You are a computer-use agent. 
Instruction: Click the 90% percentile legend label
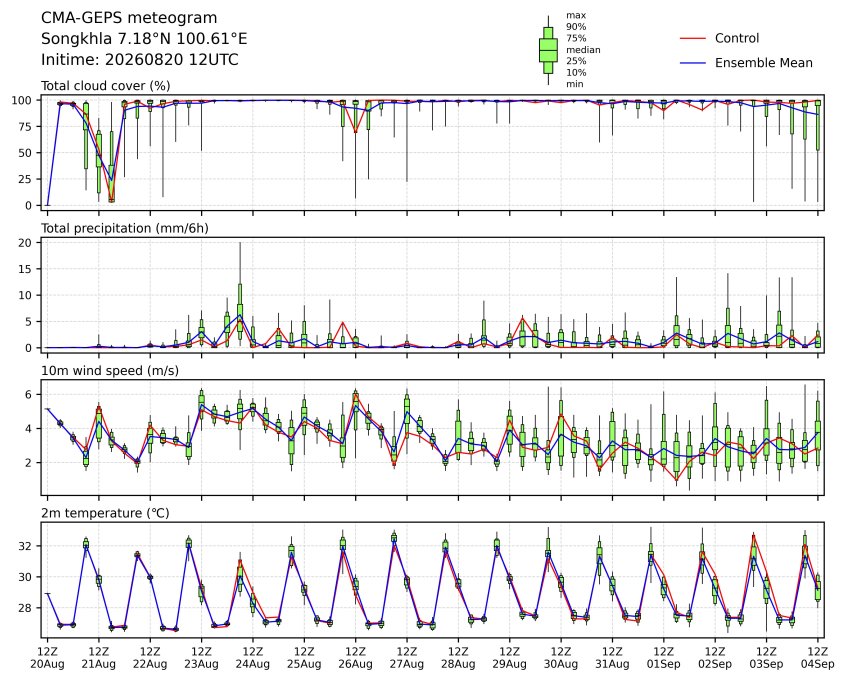click(576, 26)
